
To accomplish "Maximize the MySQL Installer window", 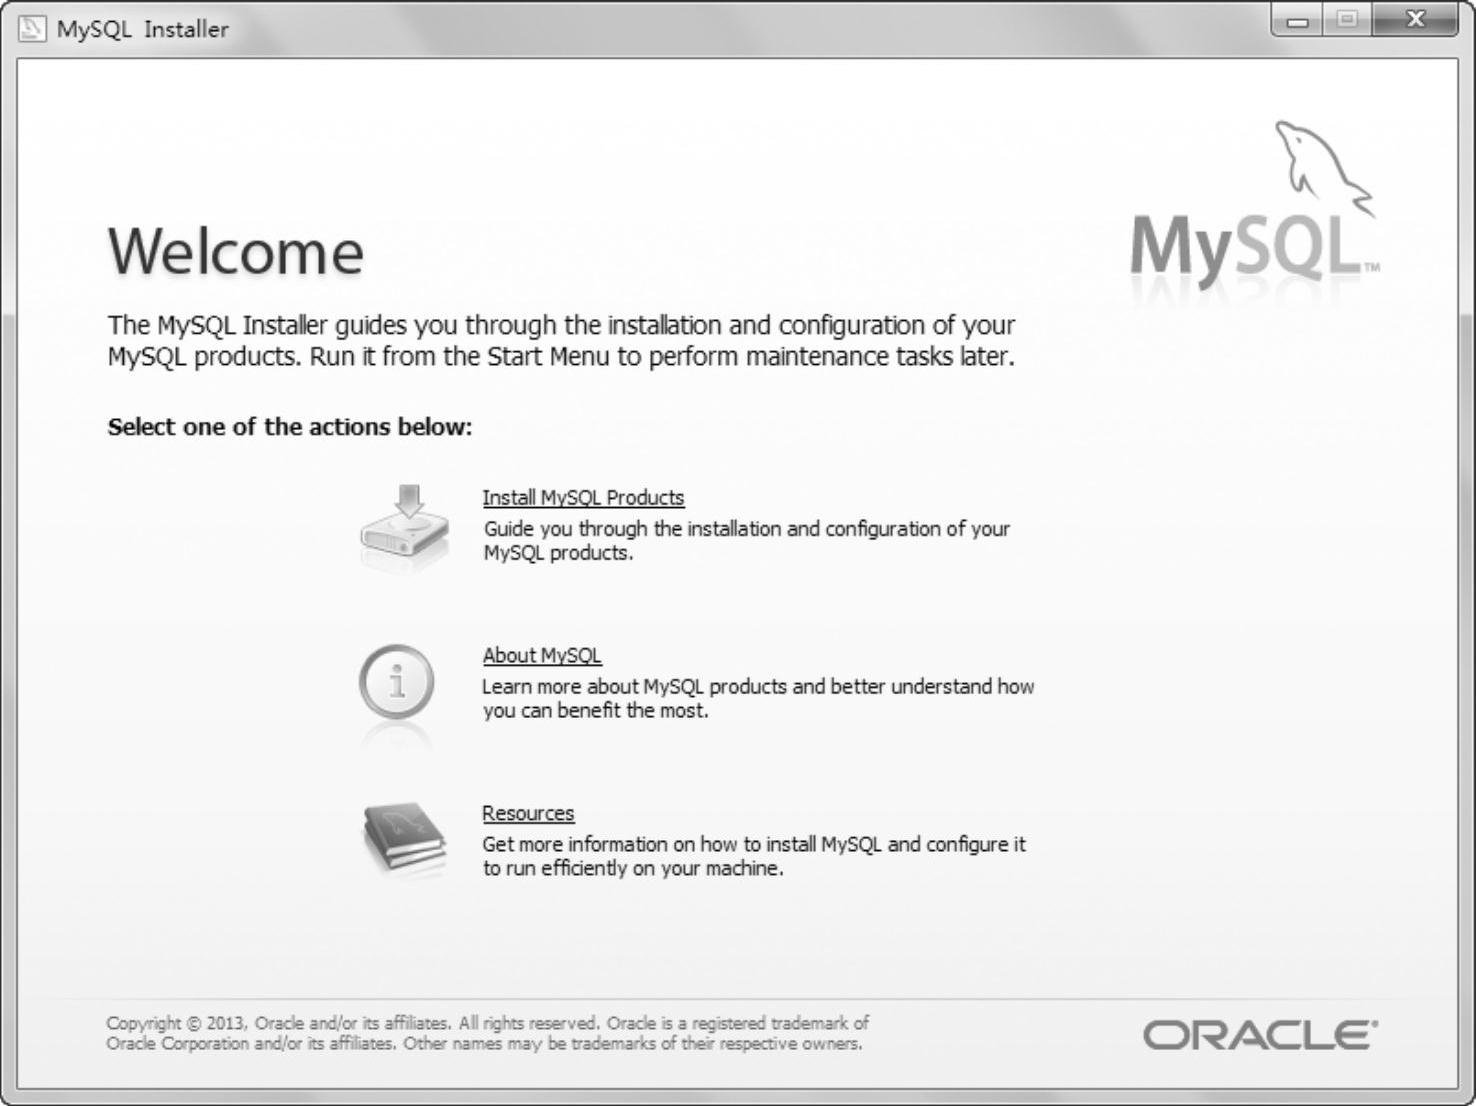I will tap(1348, 21).
